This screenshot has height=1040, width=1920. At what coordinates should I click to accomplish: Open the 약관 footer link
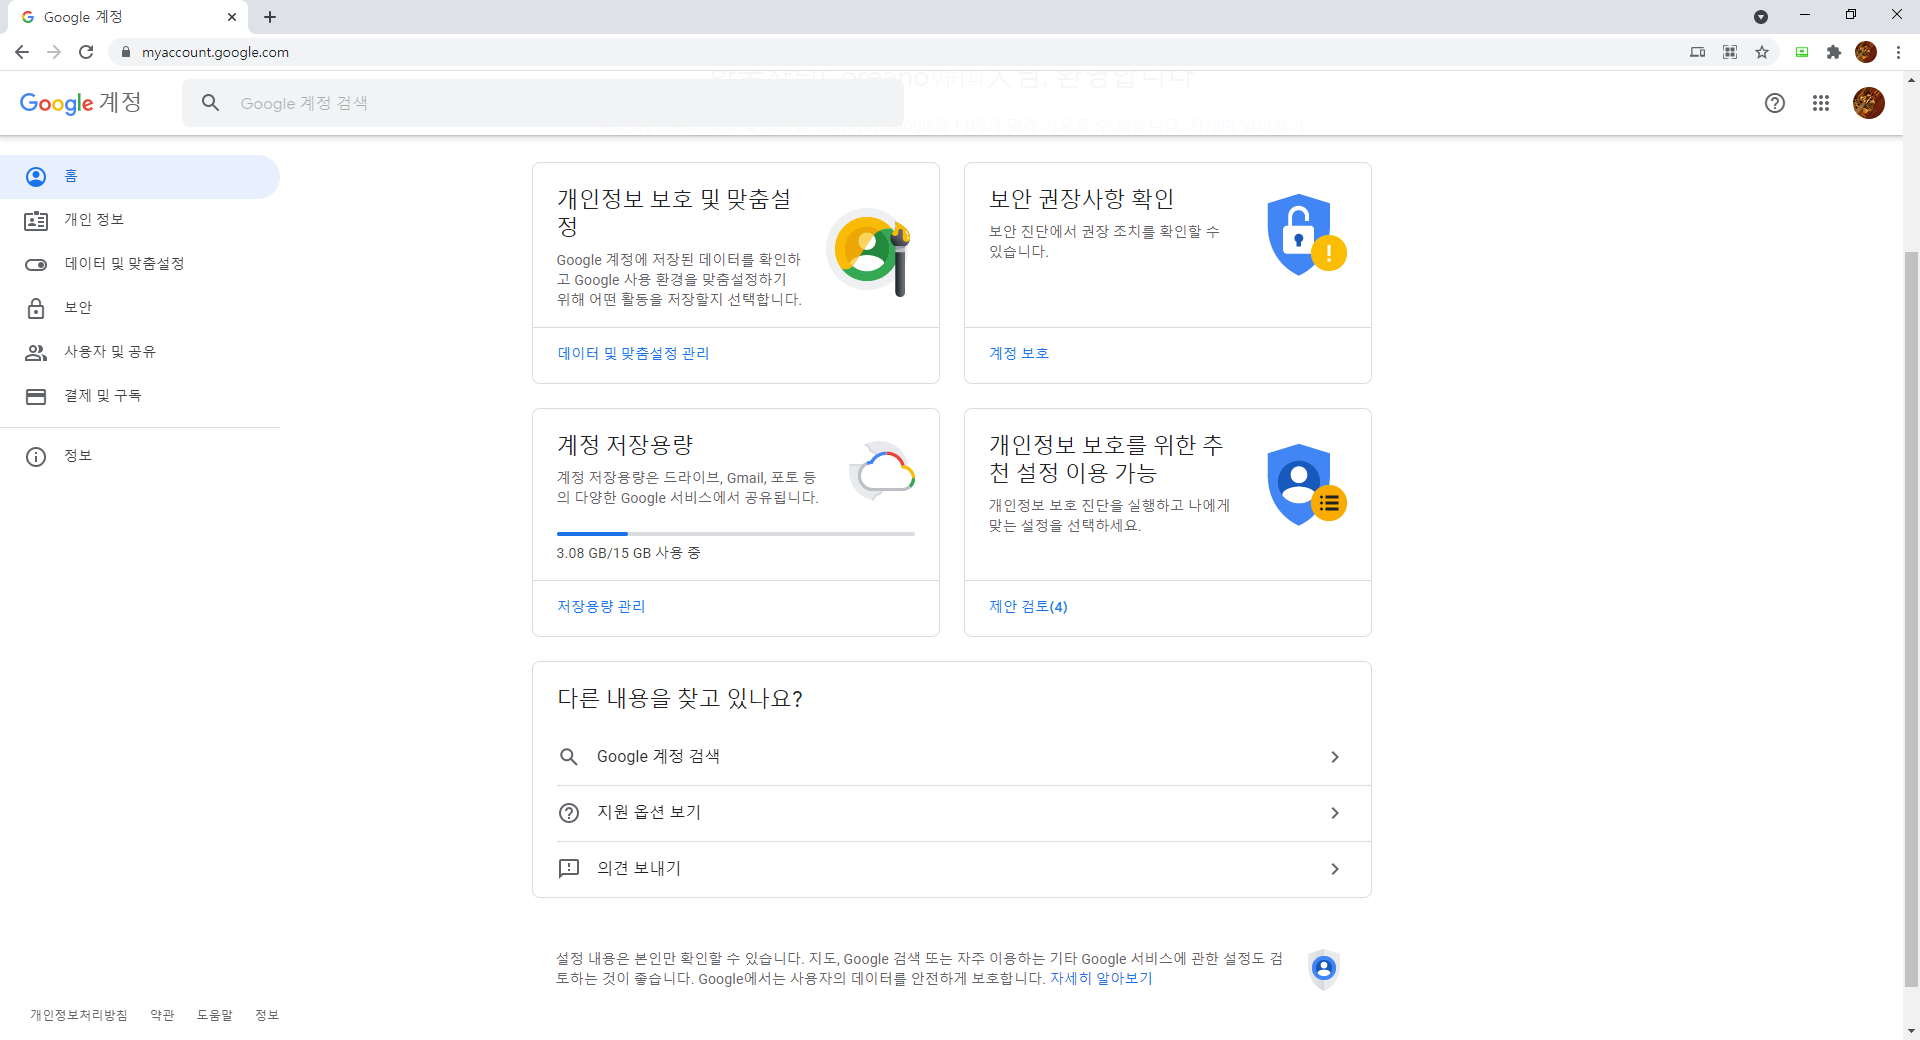tap(162, 1015)
